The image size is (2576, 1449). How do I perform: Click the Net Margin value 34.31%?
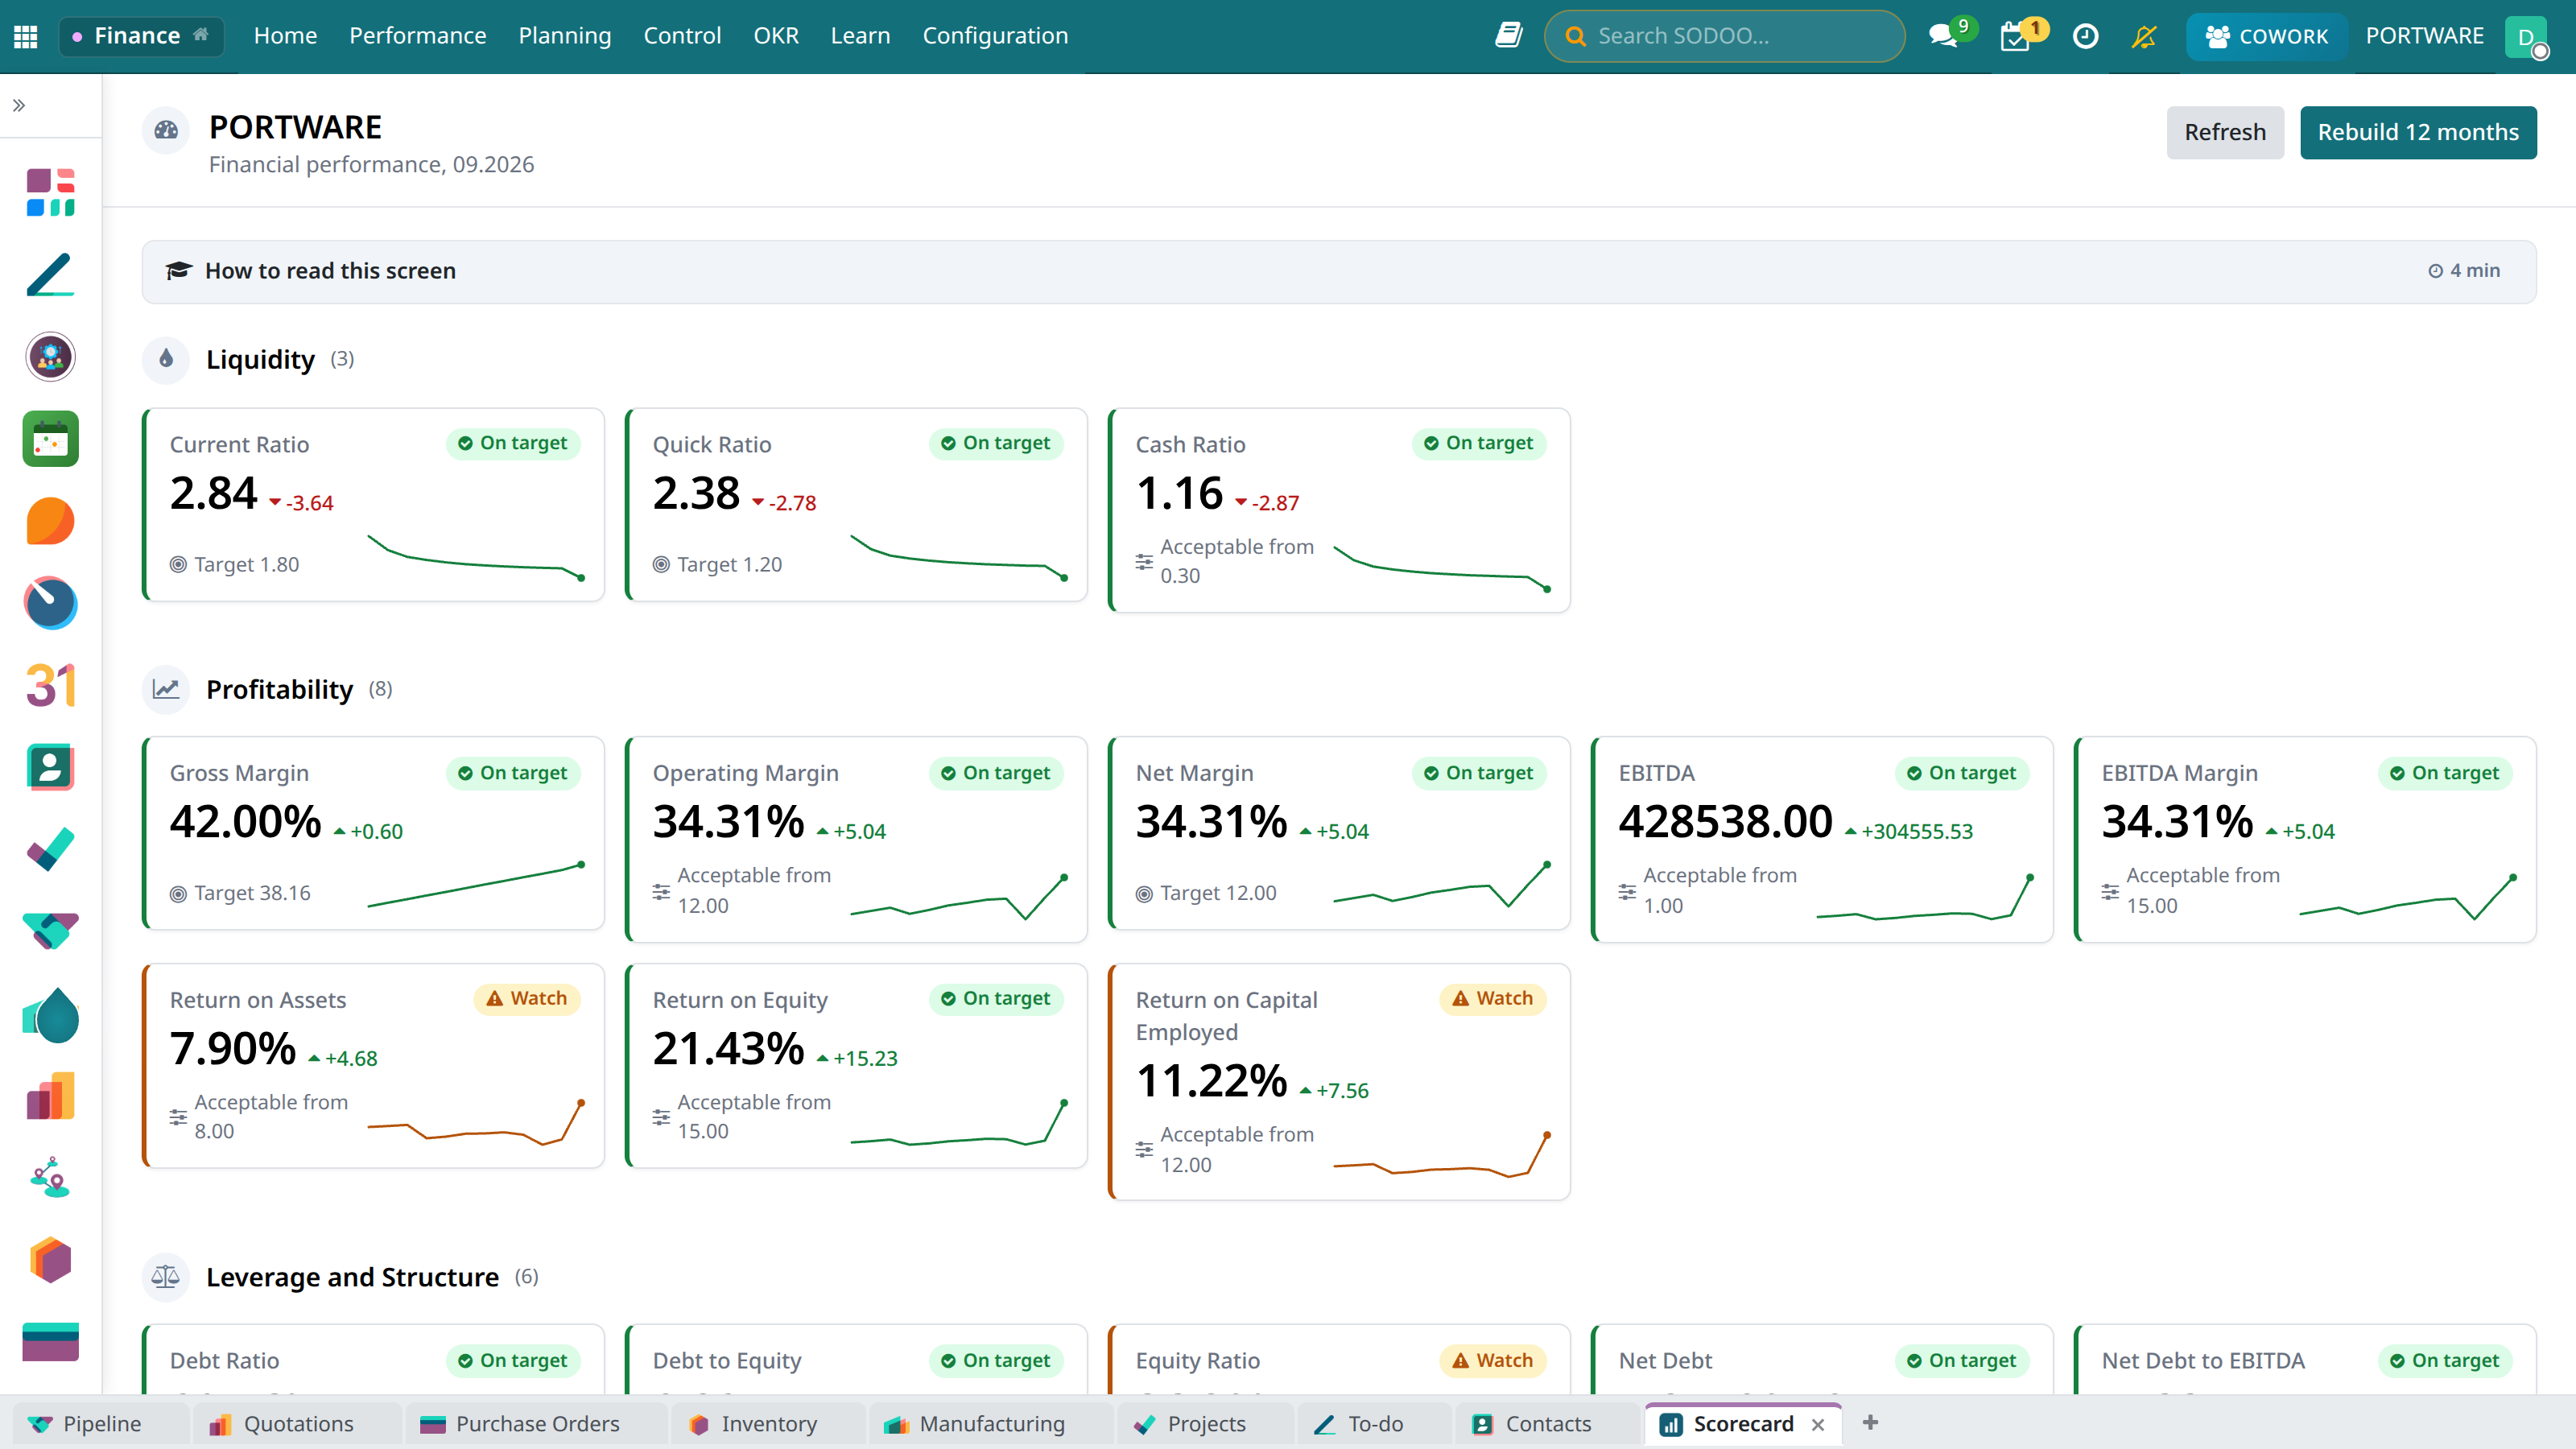pyautogui.click(x=1211, y=822)
